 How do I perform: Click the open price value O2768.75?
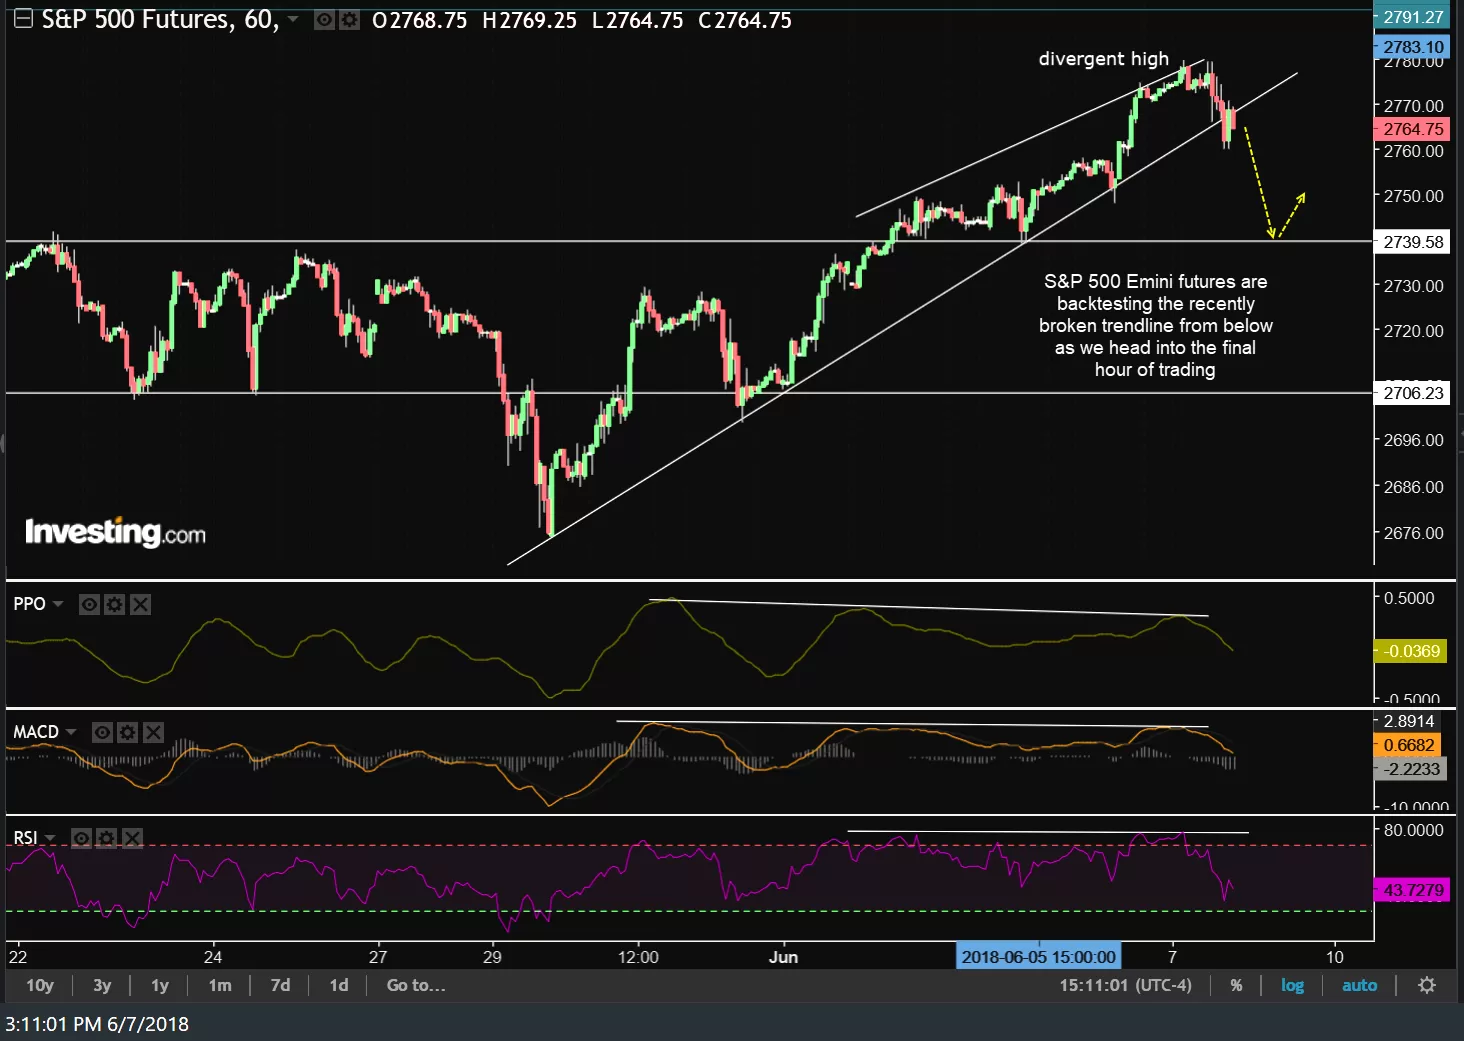[419, 20]
